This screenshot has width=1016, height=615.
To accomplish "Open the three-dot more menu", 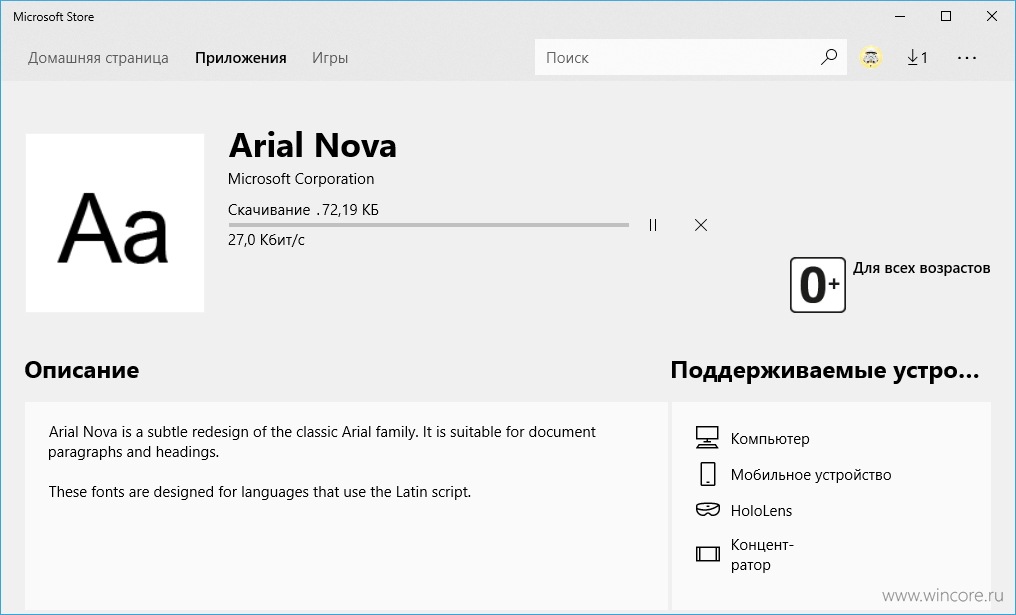I will pyautogui.click(x=966, y=58).
